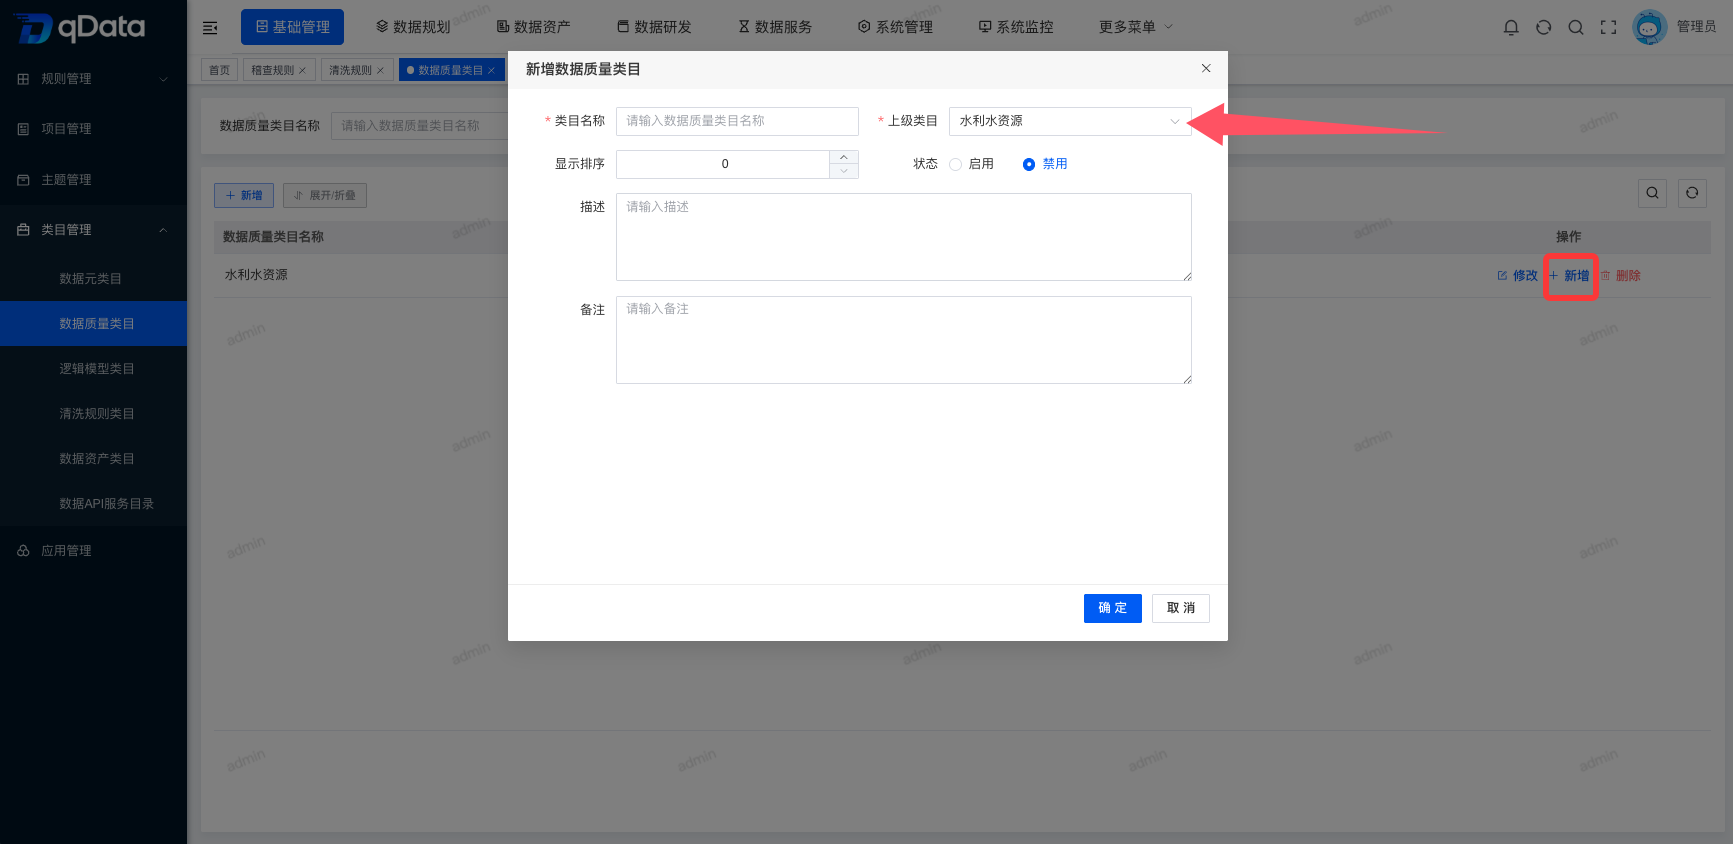Expand the 规则管理 sidebar menu
The width and height of the screenshot is (1733, 844).
(x=93, y=79)
